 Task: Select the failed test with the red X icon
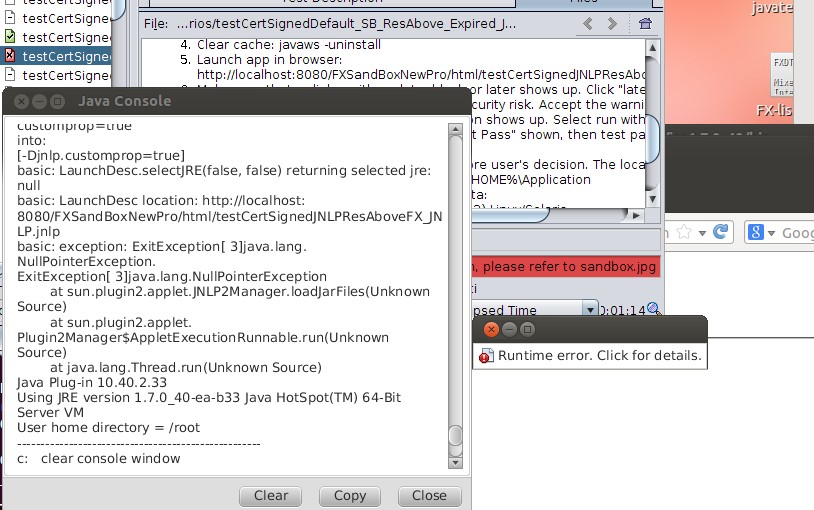click(9, 56)
